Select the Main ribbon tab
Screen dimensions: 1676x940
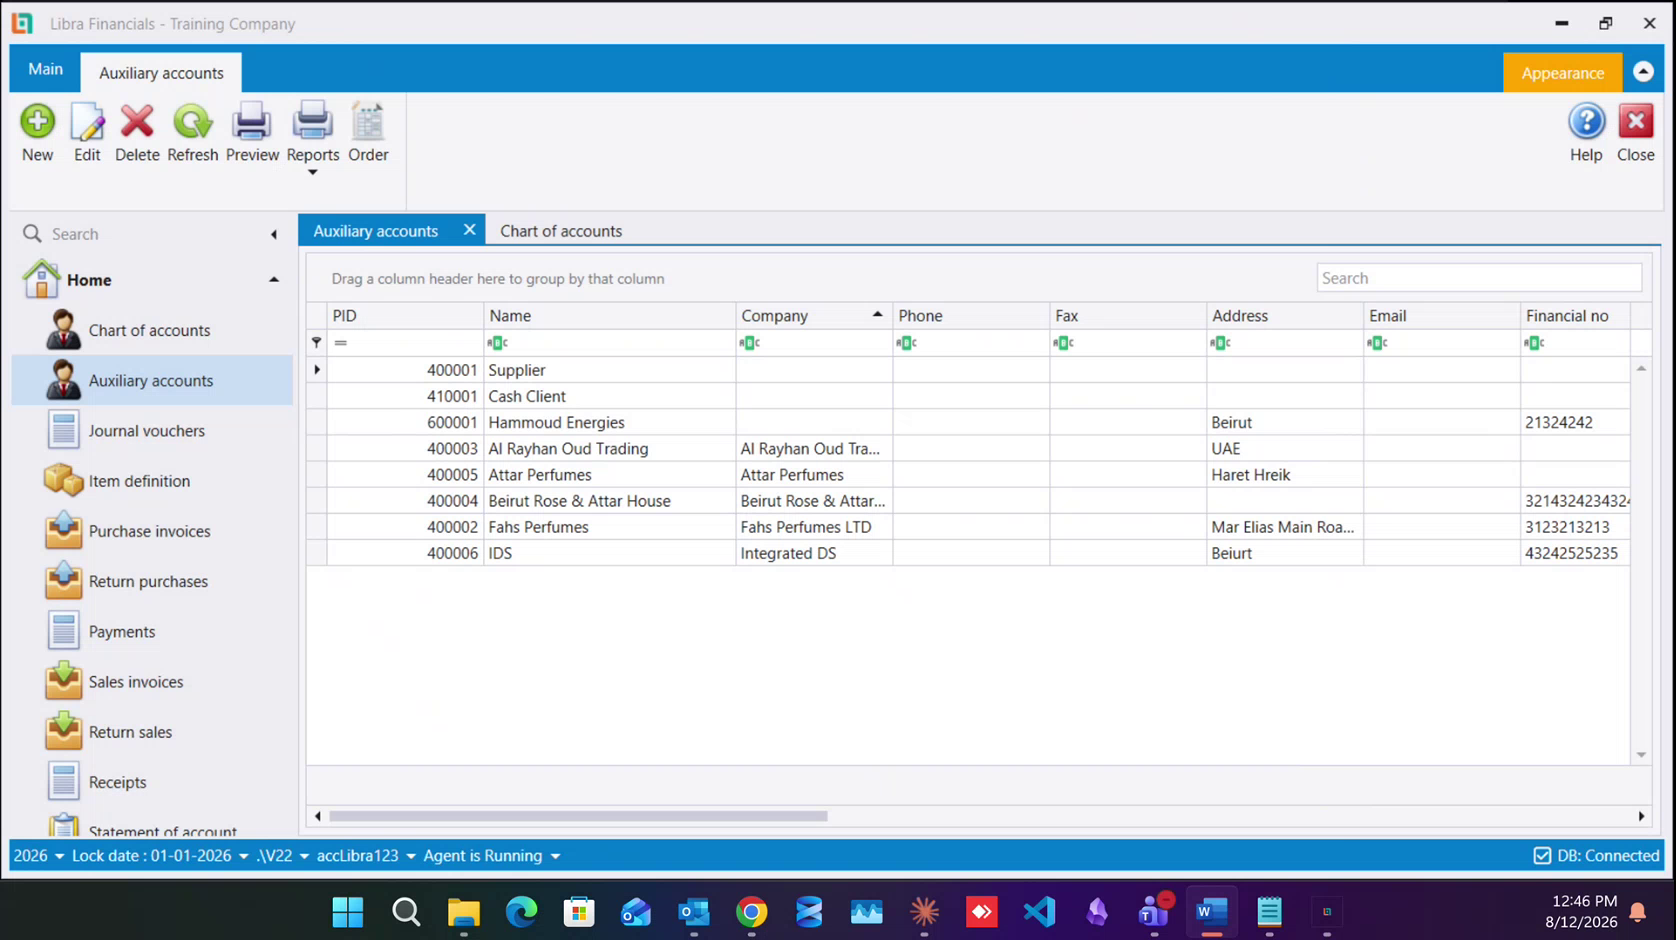(x=45, y=69)
